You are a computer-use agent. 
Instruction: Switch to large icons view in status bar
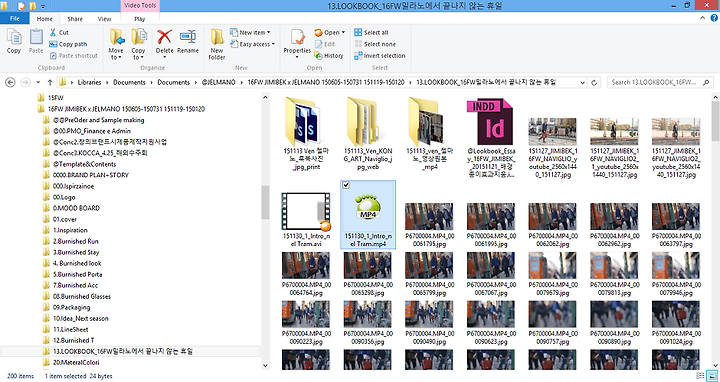coord(712,376)
